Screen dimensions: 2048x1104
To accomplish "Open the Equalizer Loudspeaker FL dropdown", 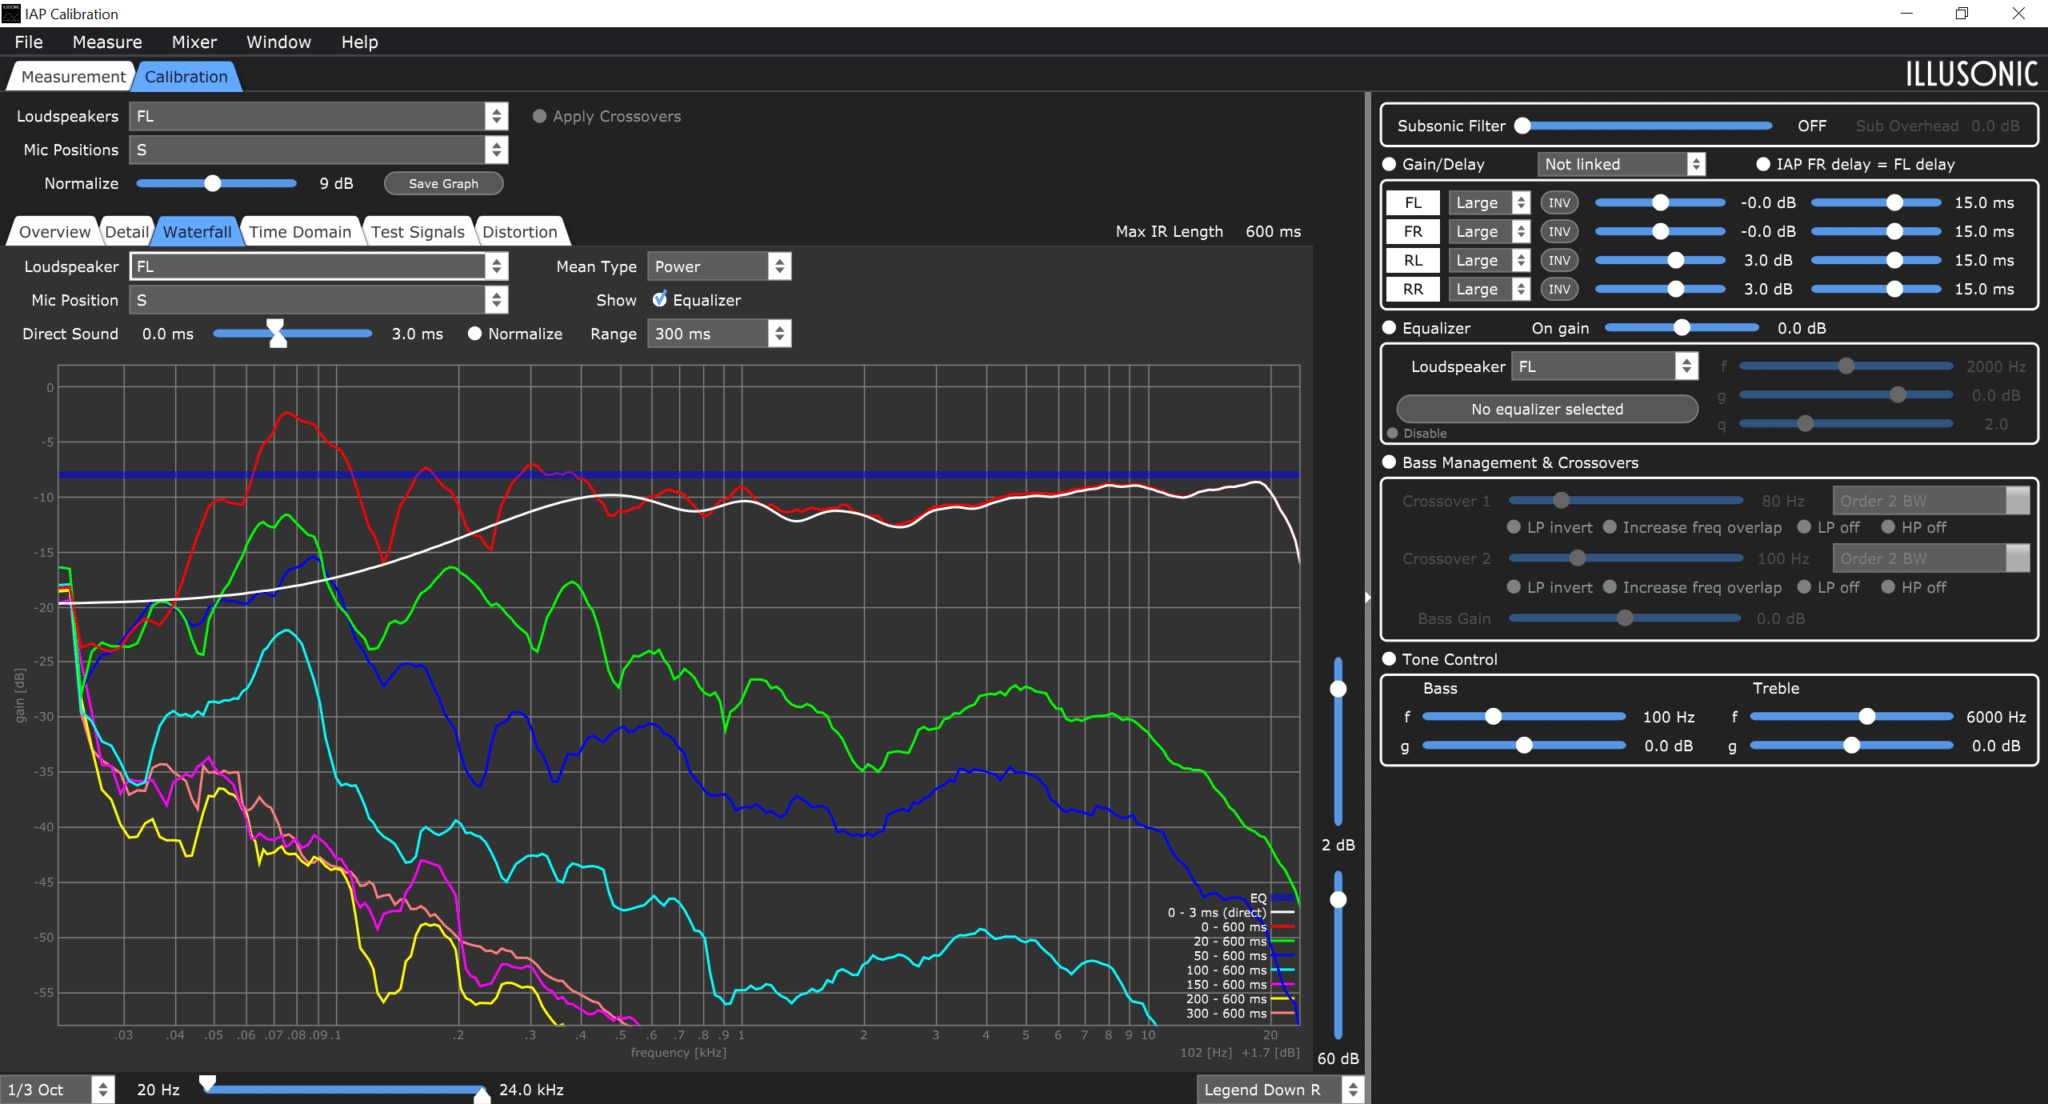I will (1604, 367).
